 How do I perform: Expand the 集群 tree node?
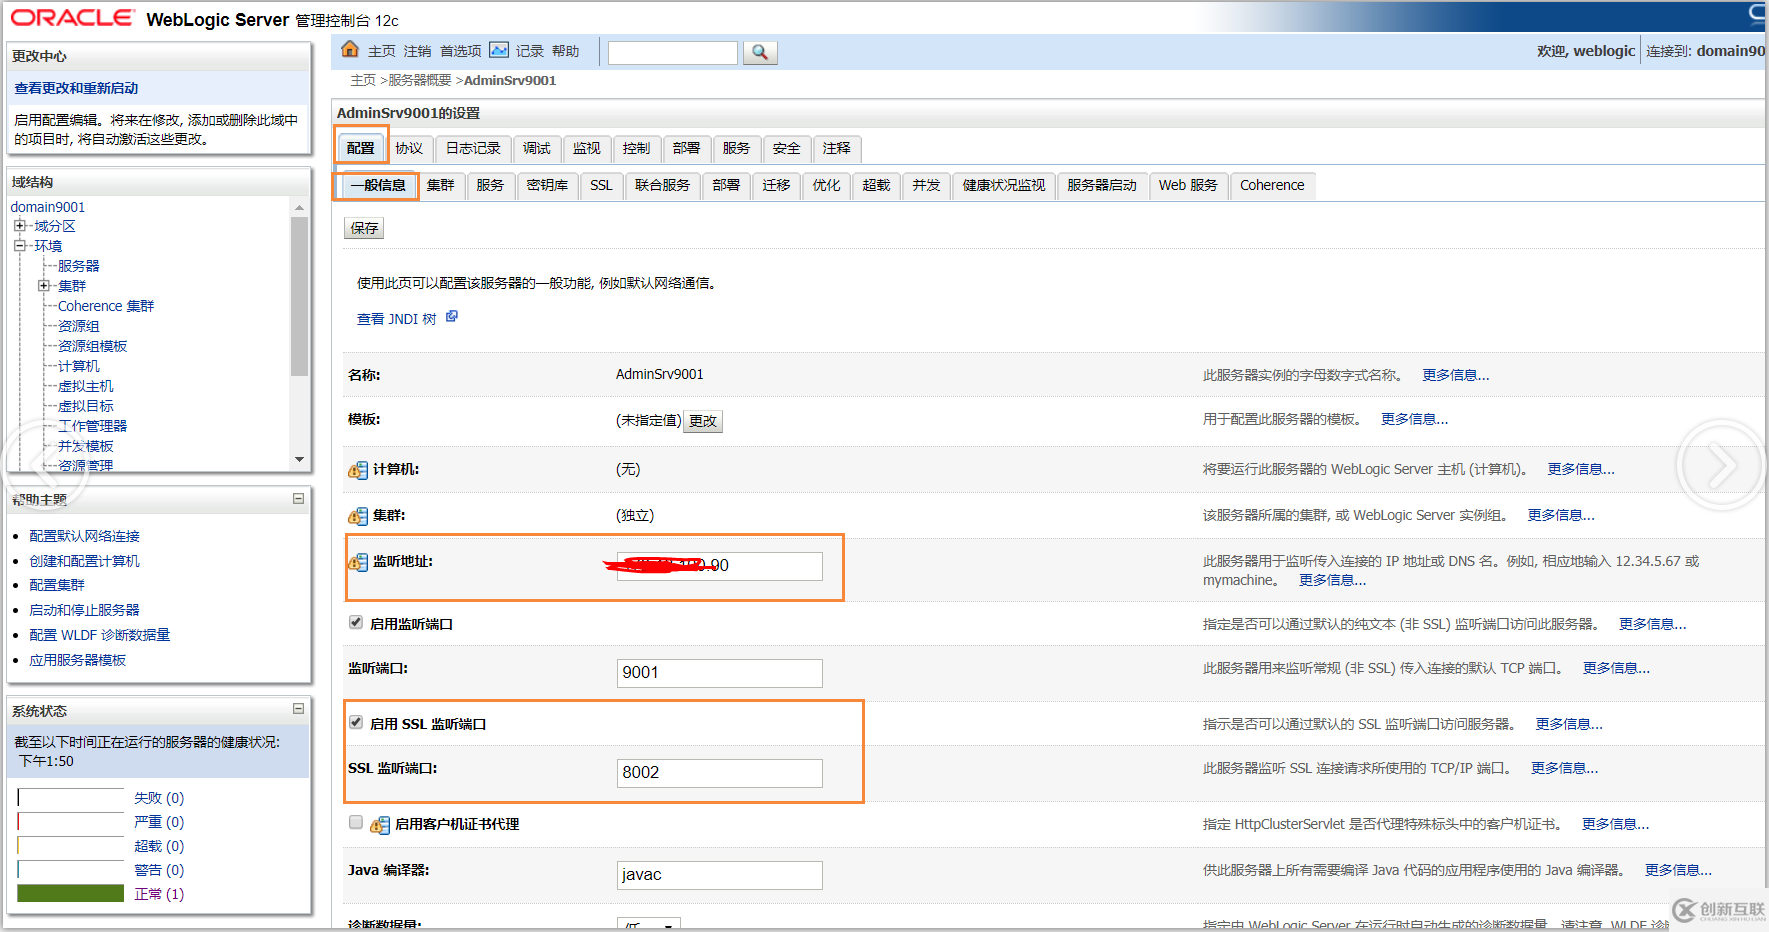[44, 286]
